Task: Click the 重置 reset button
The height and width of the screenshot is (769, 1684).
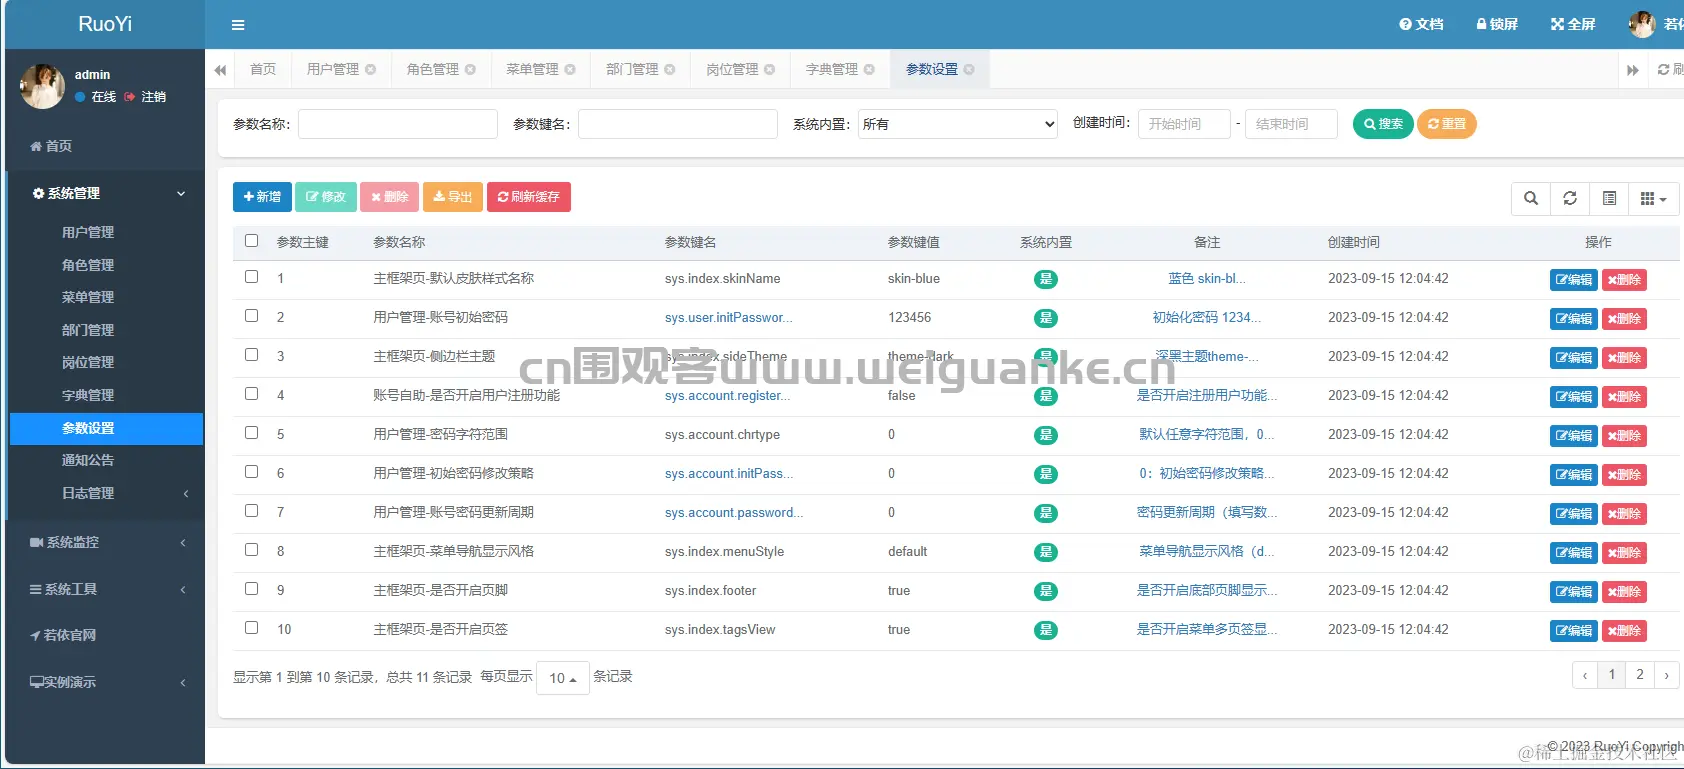Action: point(1447,124)
